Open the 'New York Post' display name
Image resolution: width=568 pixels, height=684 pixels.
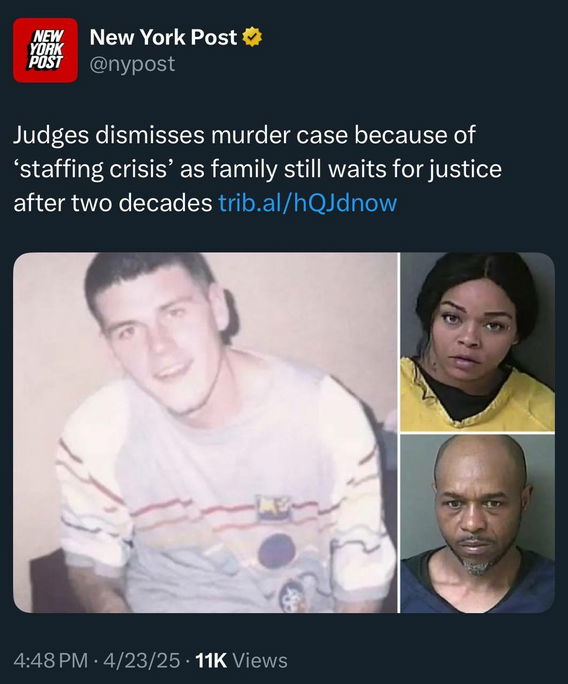164,37
